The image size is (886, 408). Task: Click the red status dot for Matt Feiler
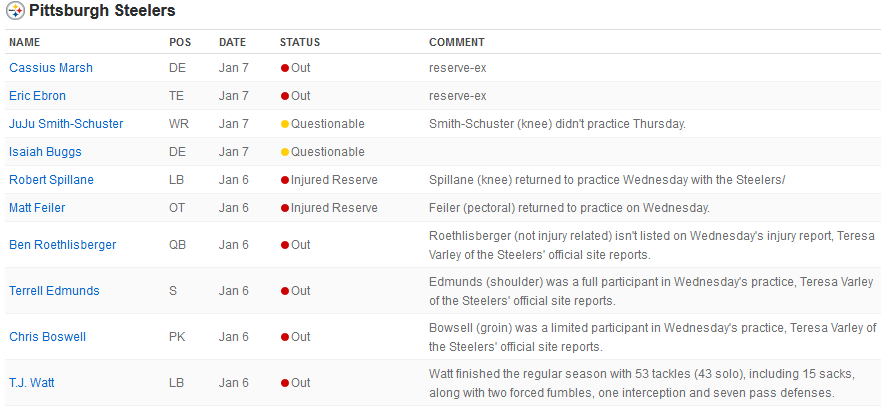(x=285, y=209)
